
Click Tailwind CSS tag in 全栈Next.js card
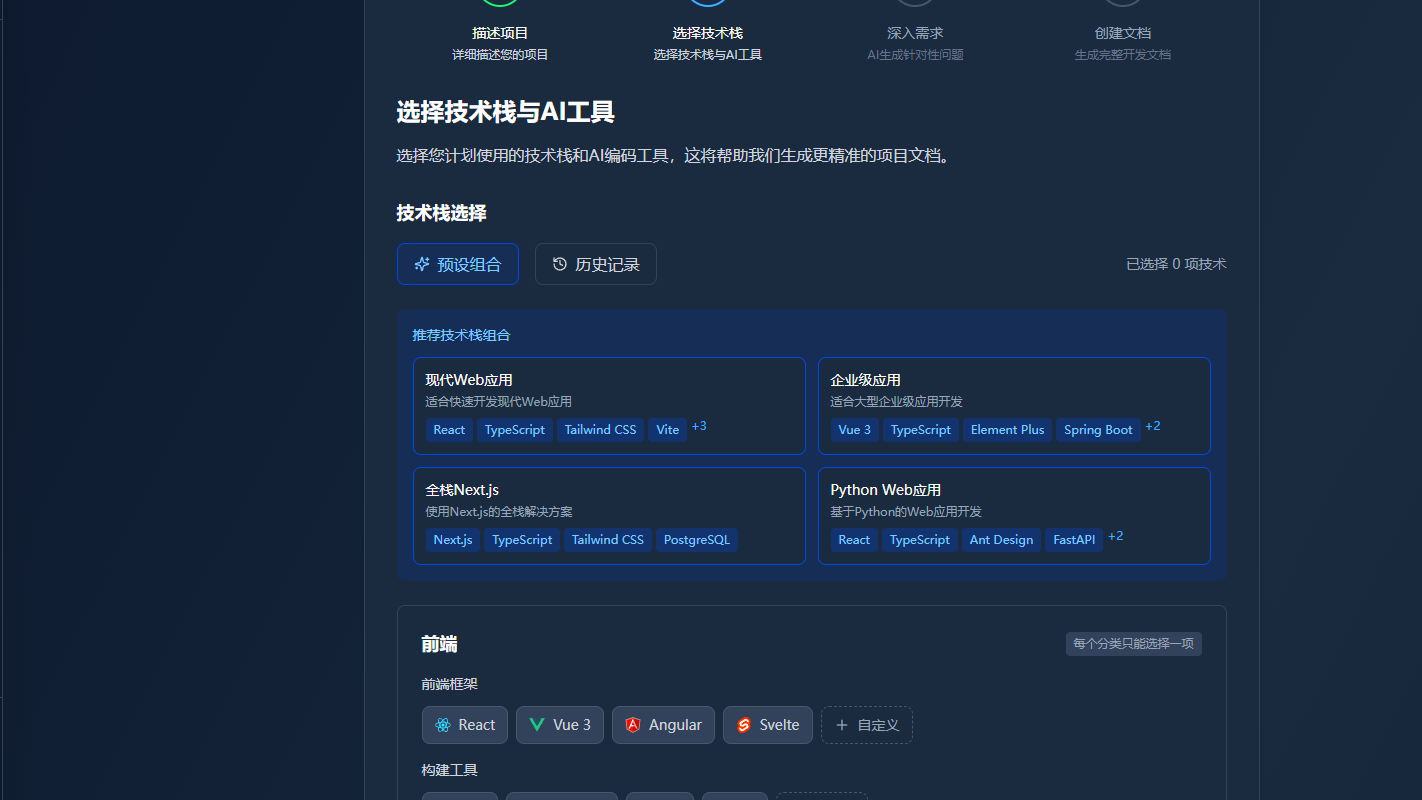[x=608, y=540]
